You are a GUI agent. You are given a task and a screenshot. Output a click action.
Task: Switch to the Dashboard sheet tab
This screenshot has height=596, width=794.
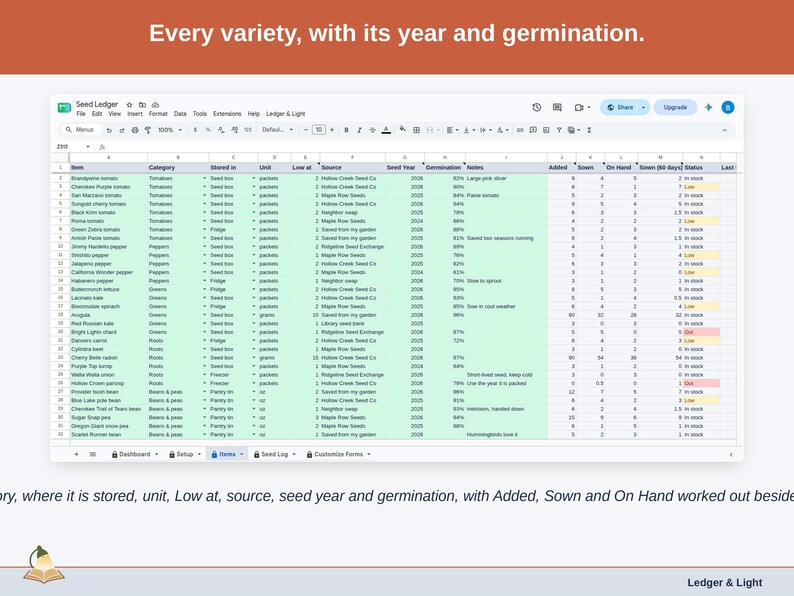135,454
